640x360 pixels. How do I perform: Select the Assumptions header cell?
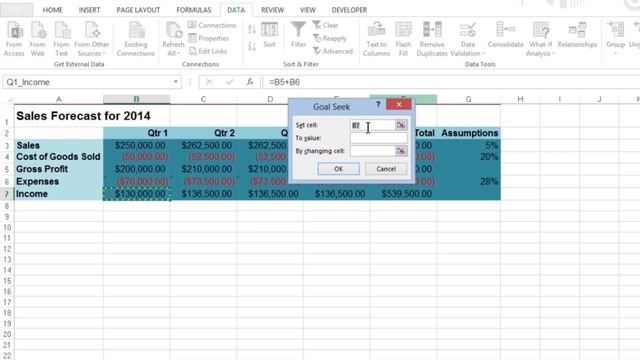point(469,133)
